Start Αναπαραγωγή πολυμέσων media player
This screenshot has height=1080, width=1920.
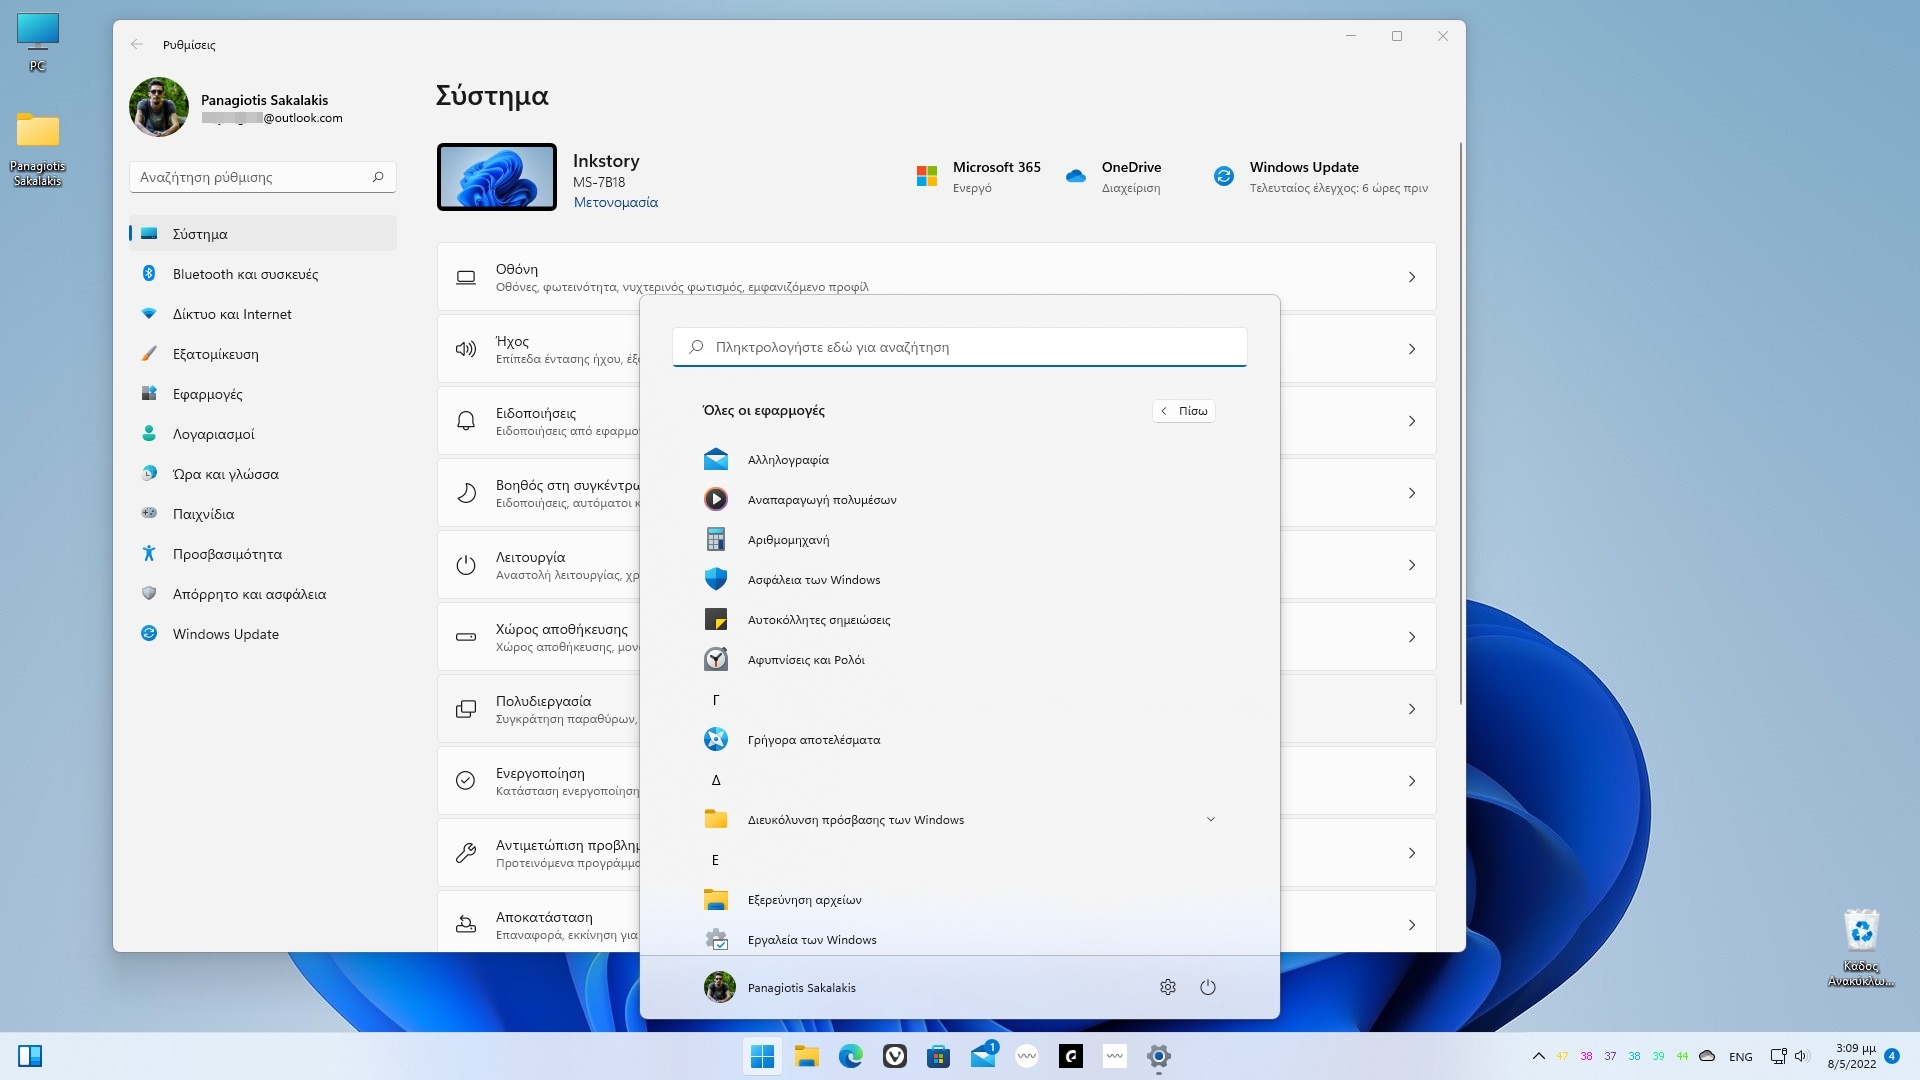(822, 499)
